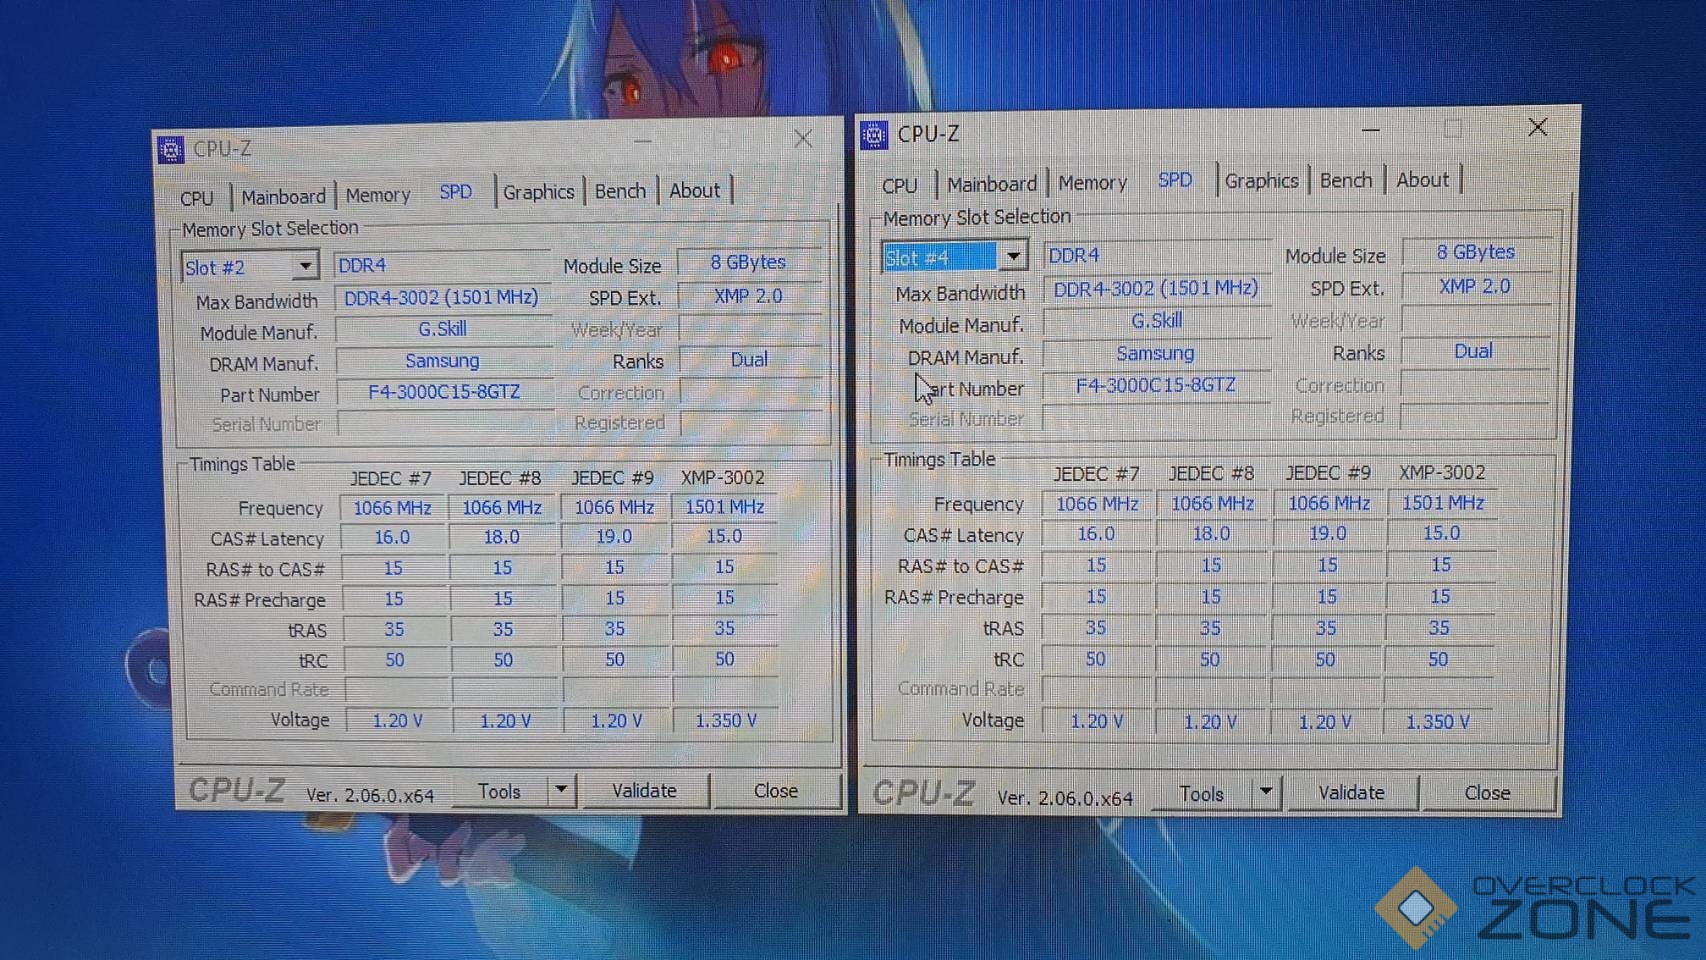Click the CPU-Z app icon in right window title bar
Viewport: 1706px width, 960px height.
(874, 134)
